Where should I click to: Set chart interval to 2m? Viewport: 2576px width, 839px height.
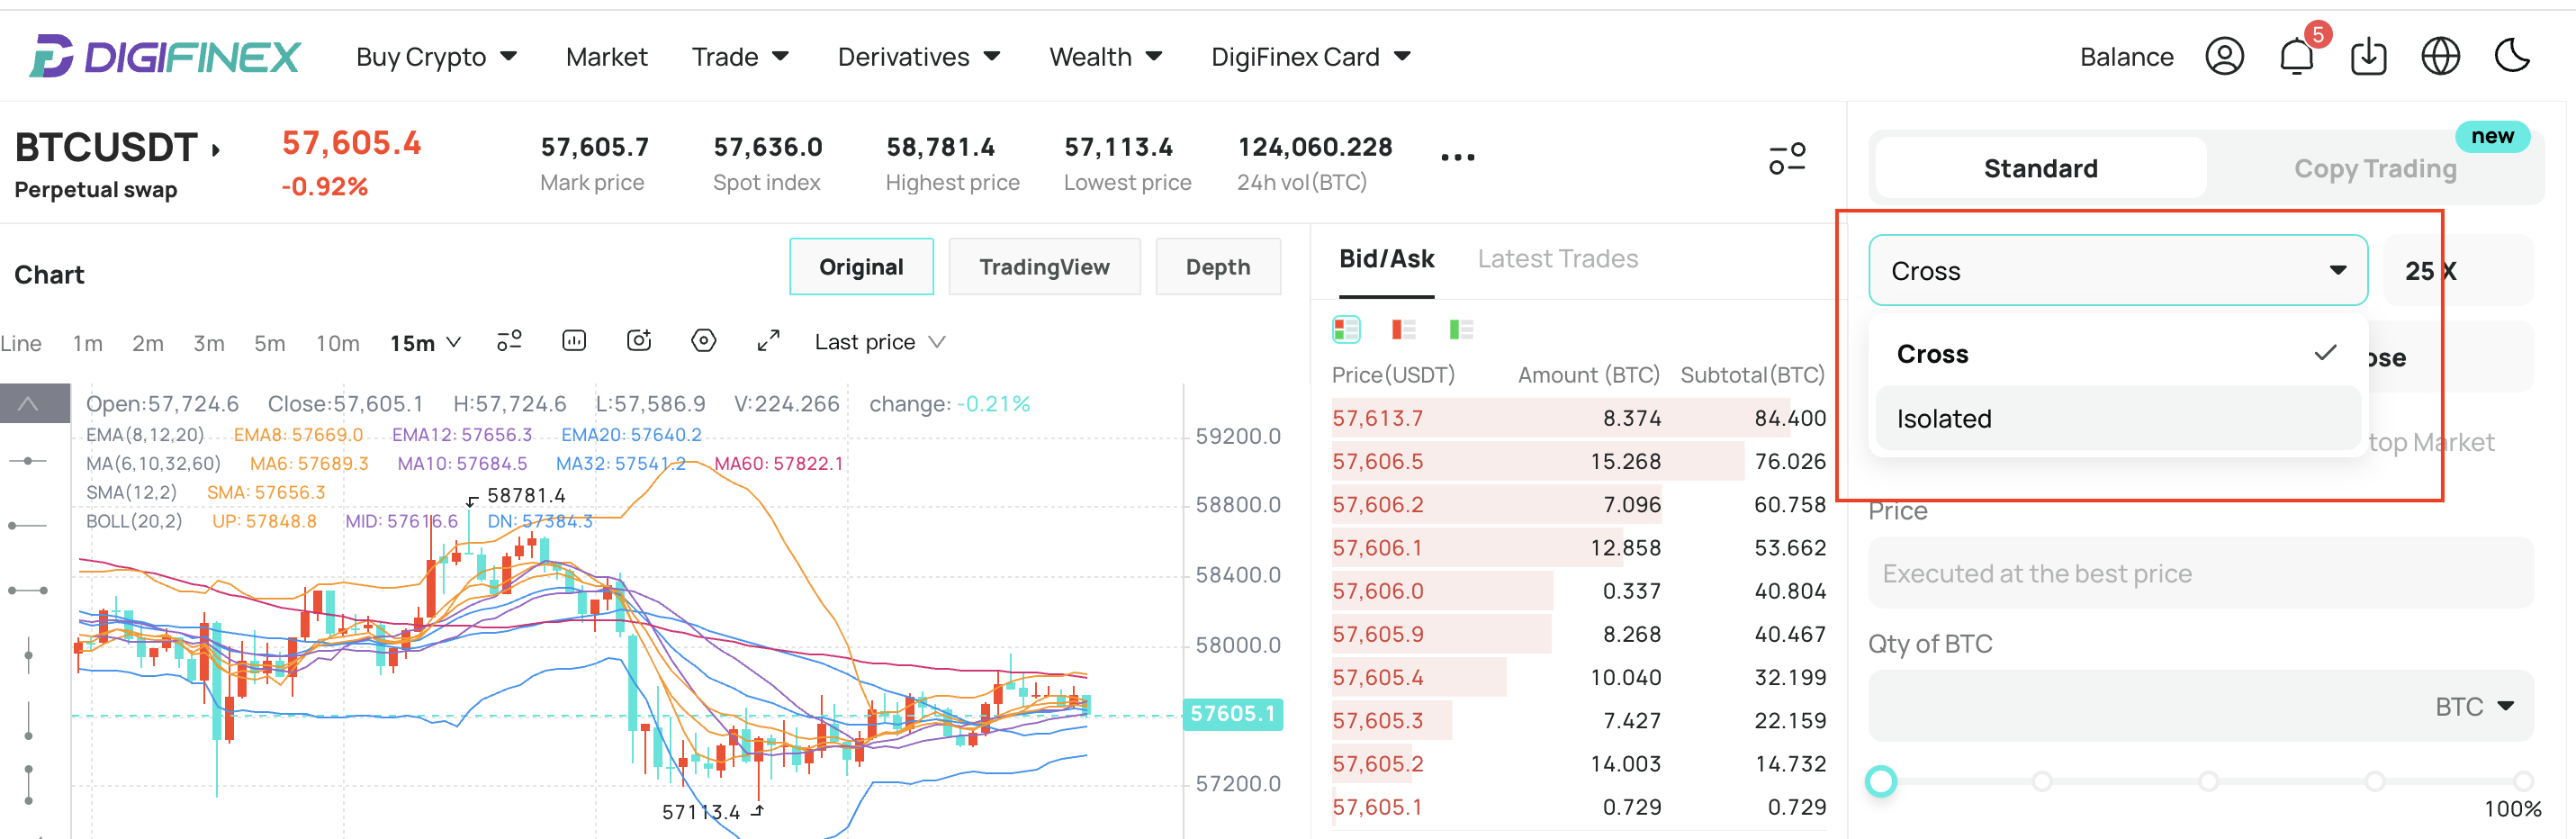[x=148, y=343]
